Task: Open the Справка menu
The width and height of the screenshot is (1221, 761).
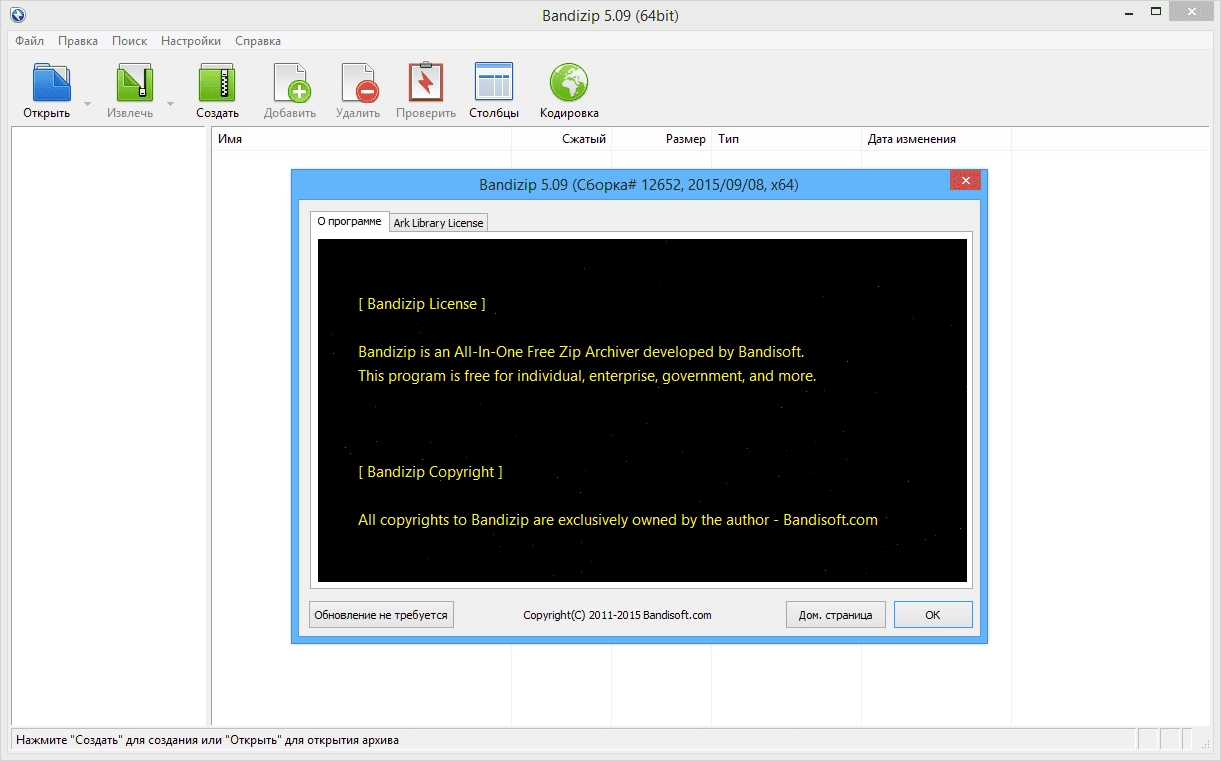Action: click(258, 41)
